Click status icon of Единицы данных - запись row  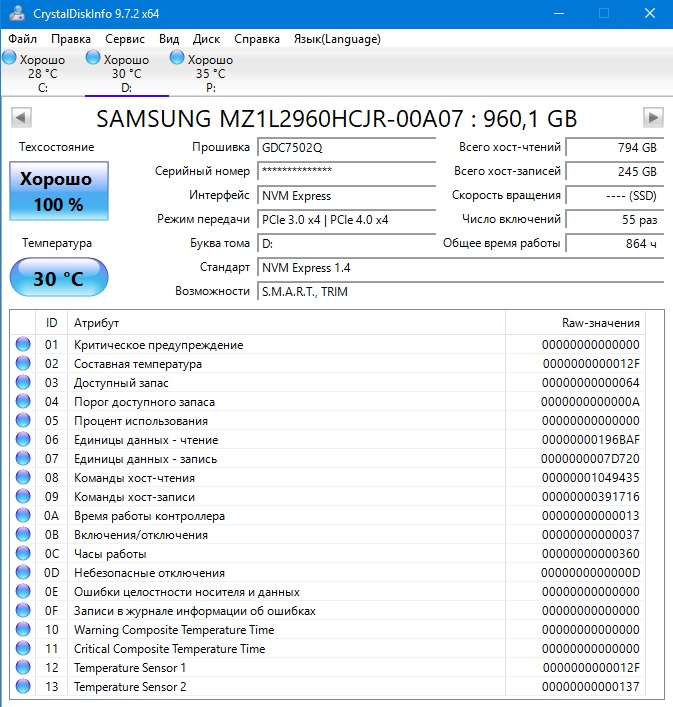click(x=23, y=458)
